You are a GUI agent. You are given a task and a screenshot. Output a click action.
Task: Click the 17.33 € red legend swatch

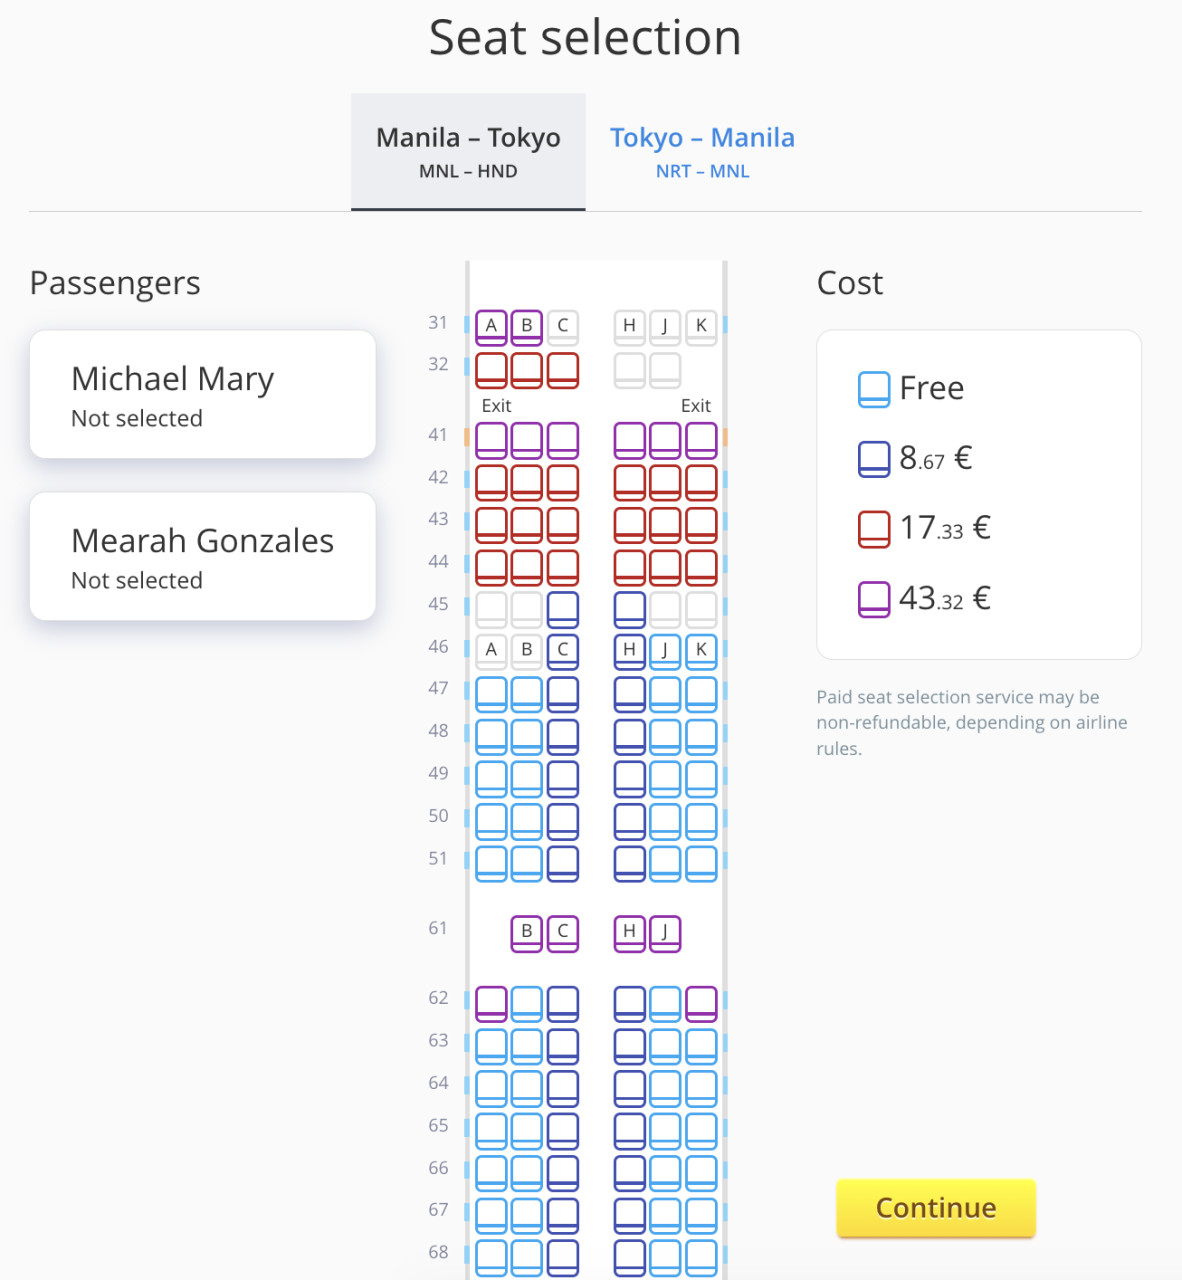point(874,529)
